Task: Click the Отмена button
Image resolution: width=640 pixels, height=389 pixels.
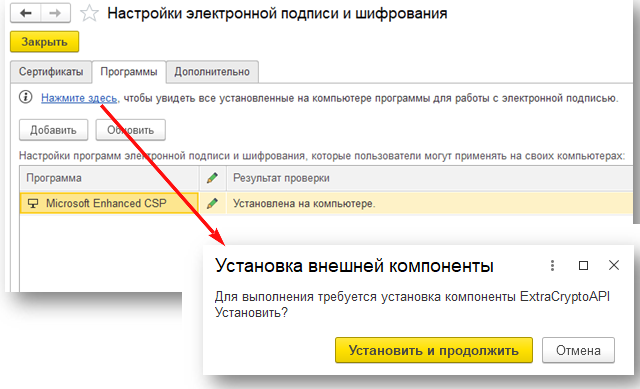Action: click(578, 350)
